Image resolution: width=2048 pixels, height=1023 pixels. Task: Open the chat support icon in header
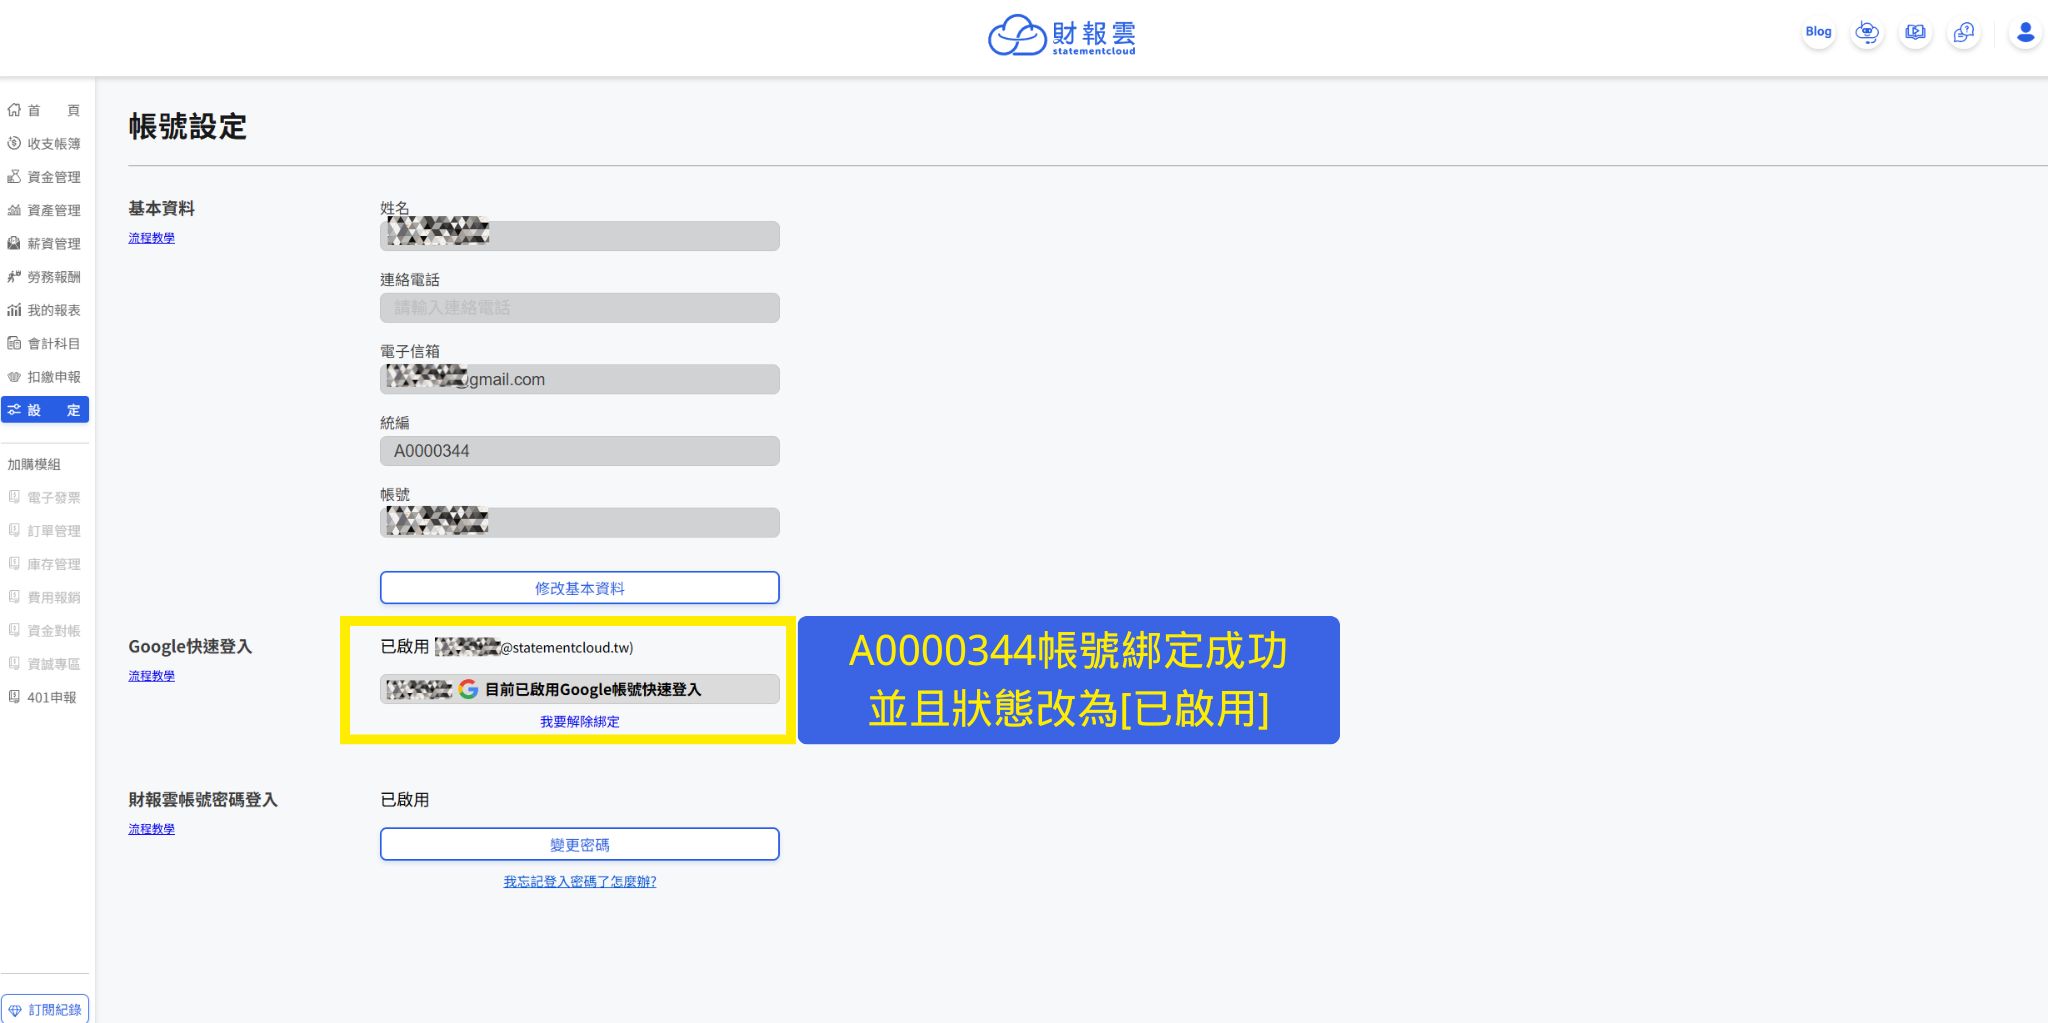pos(1964,32)
